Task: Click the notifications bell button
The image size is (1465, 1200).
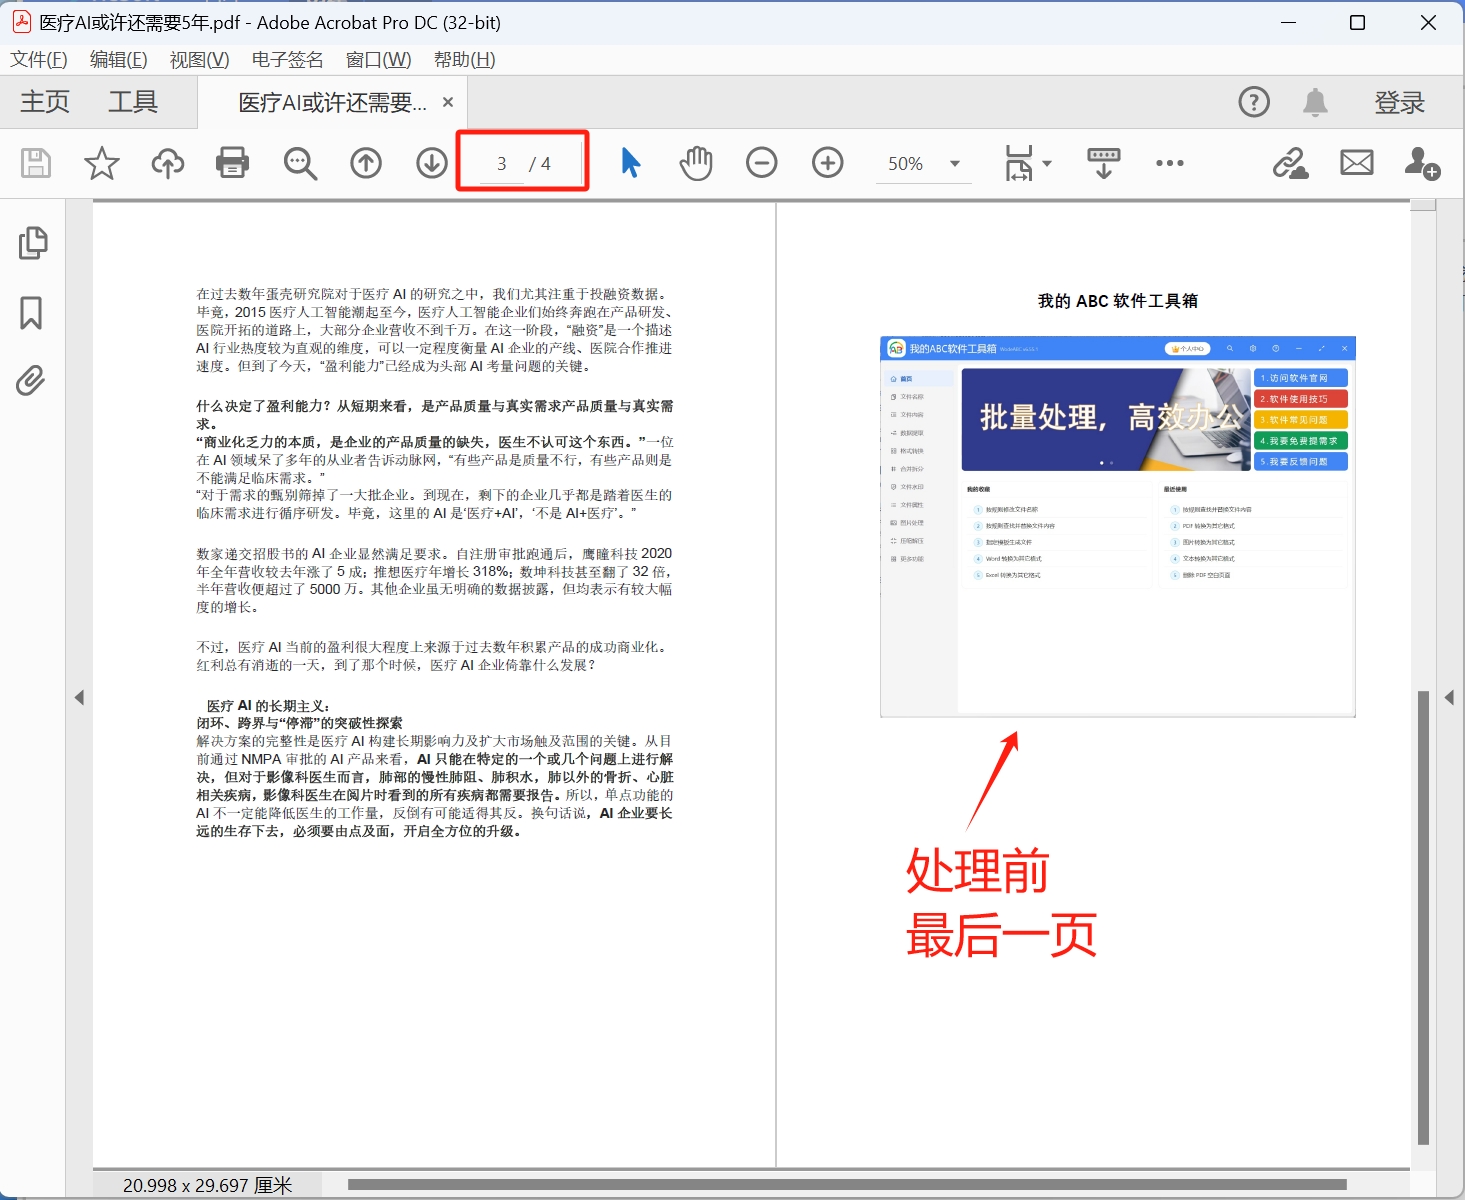Action: click(x=1314, y=102)
